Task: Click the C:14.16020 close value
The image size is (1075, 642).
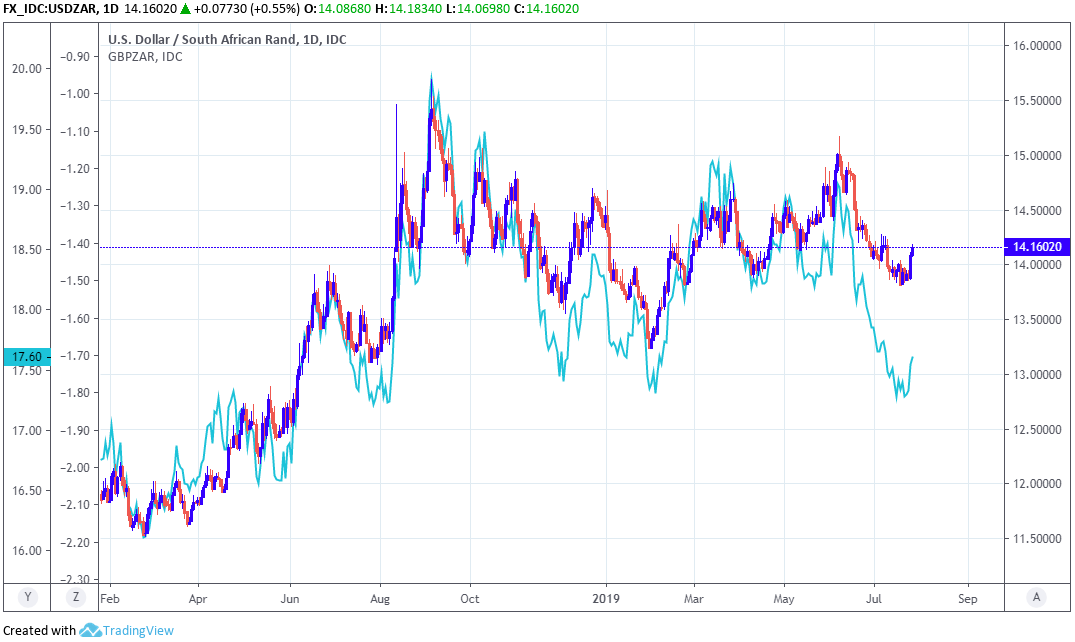Action: point(547,9)
